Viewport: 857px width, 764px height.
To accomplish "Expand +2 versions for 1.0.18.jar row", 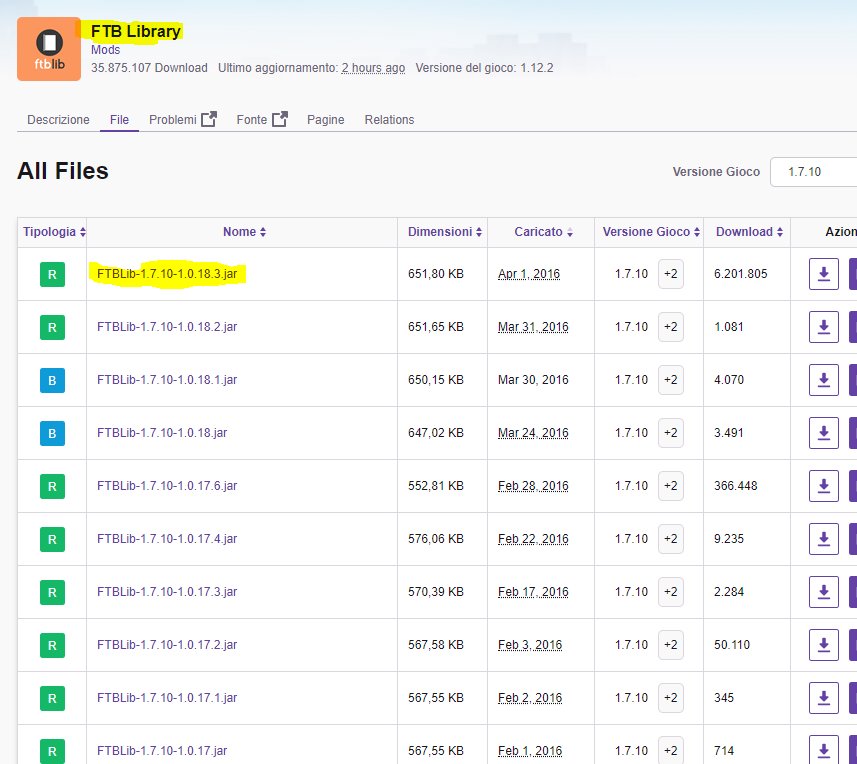I will (671, 433).
